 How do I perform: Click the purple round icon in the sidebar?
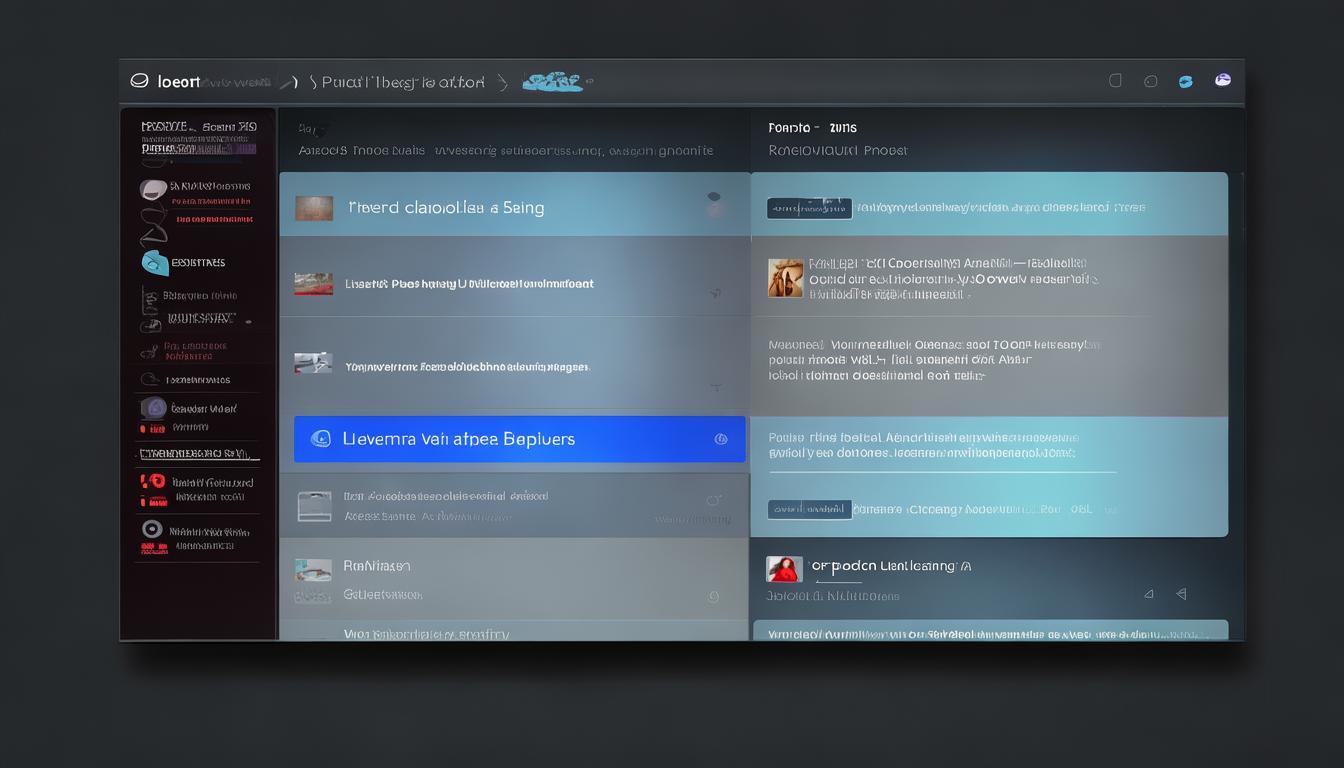pos(154,407)
